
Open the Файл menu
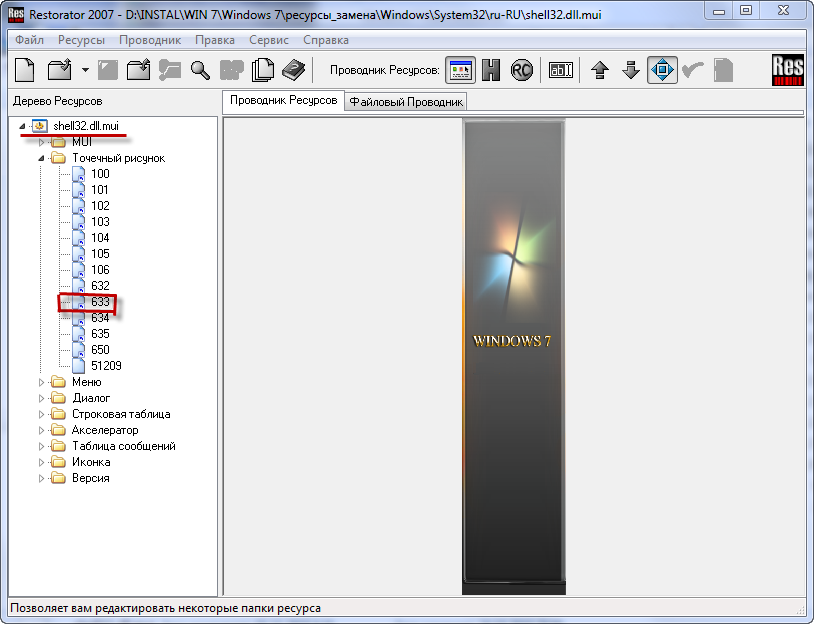pyautogui.click(x=29, y=40)
